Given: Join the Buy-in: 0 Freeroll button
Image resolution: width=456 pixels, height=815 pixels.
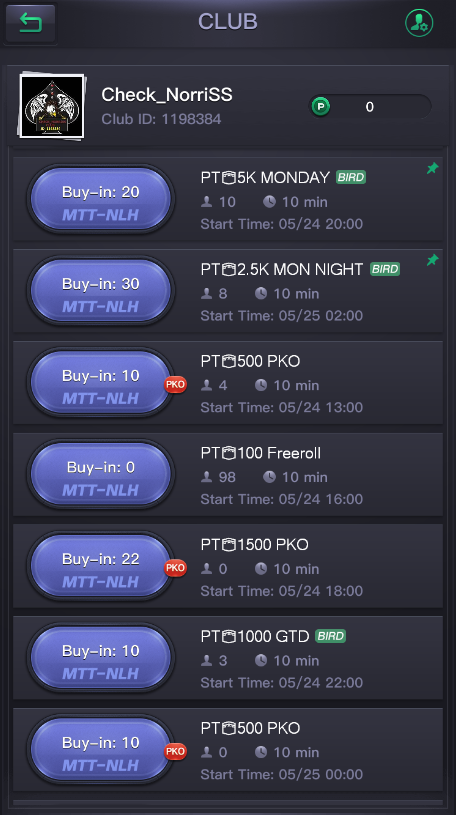Looking at the screenshot, I should [x=101, y=475].
